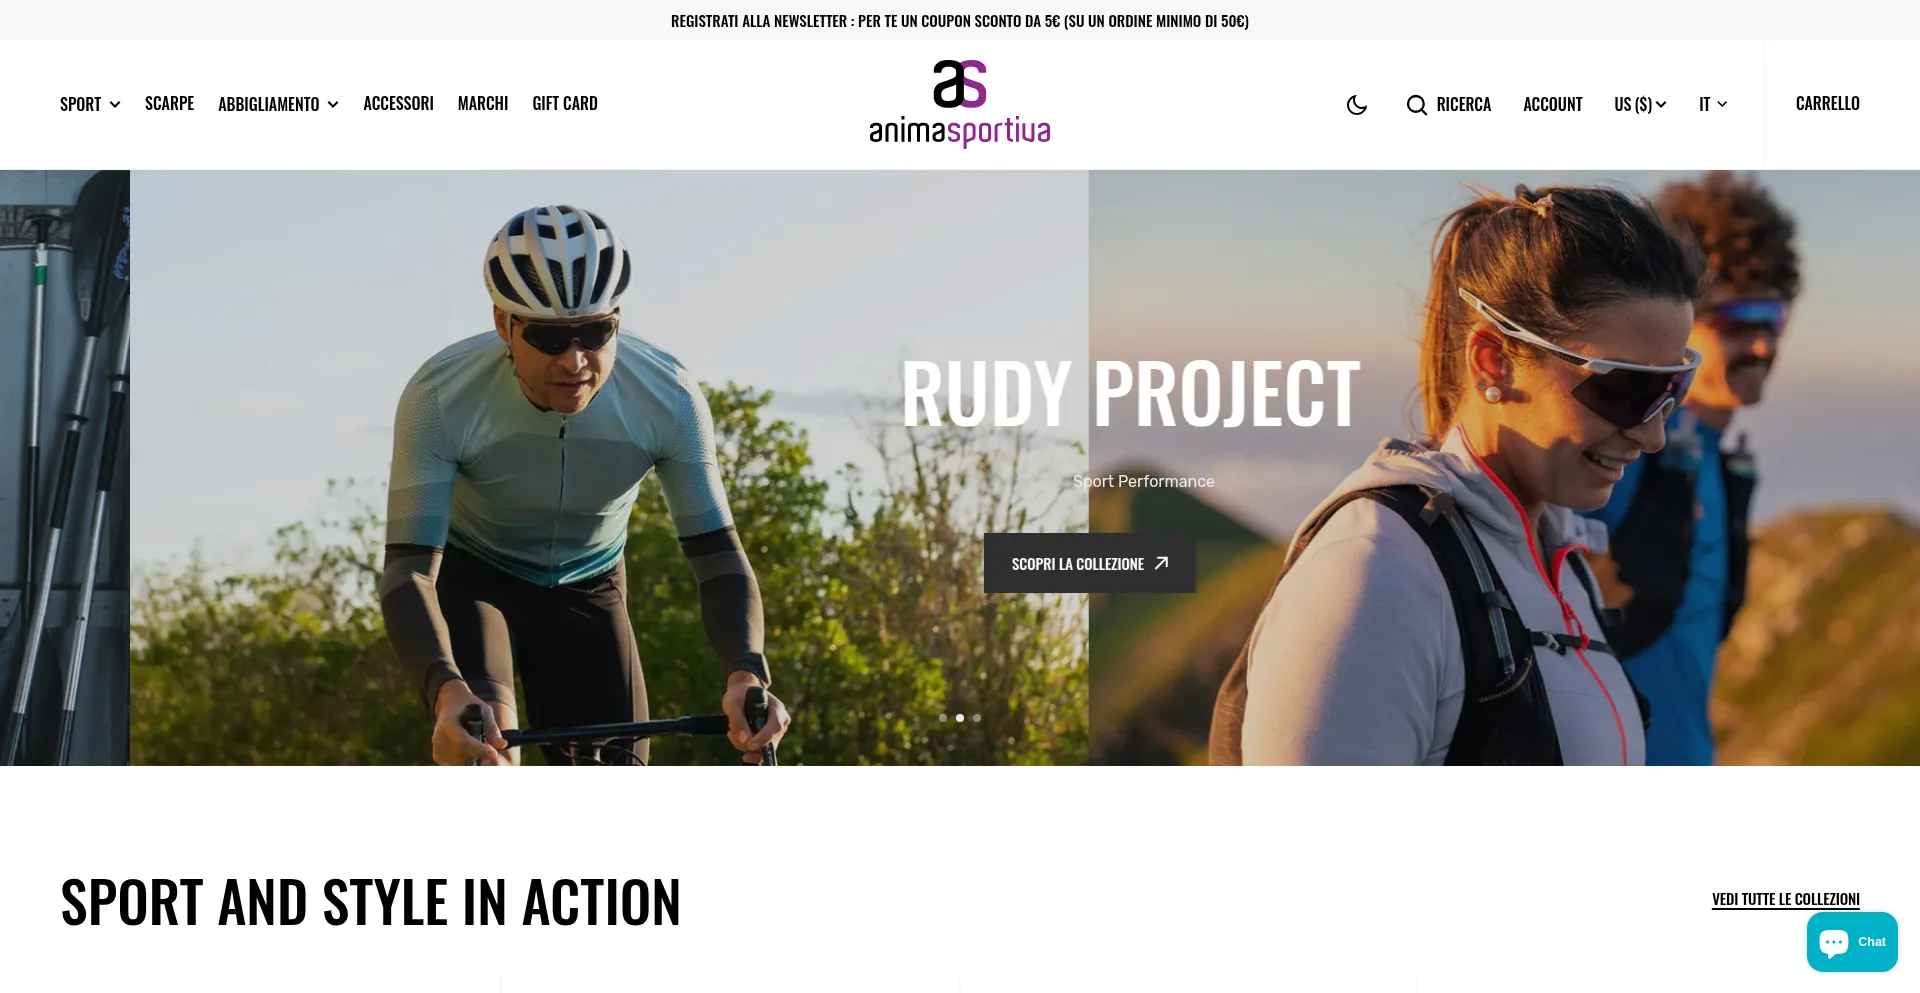Click the search magnifier icon
The height and width of the screenshot is (993, 1920).
(1416, 105)
